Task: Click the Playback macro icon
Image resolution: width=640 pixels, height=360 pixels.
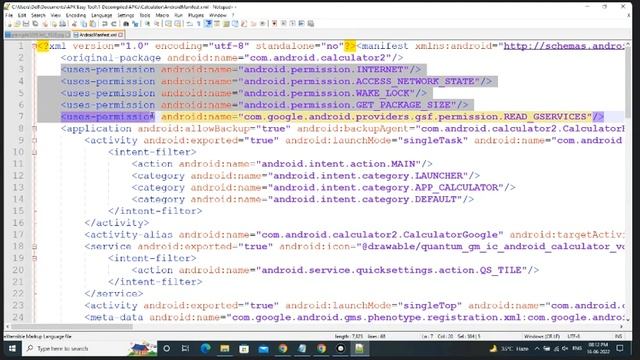Action: [292, 24]
